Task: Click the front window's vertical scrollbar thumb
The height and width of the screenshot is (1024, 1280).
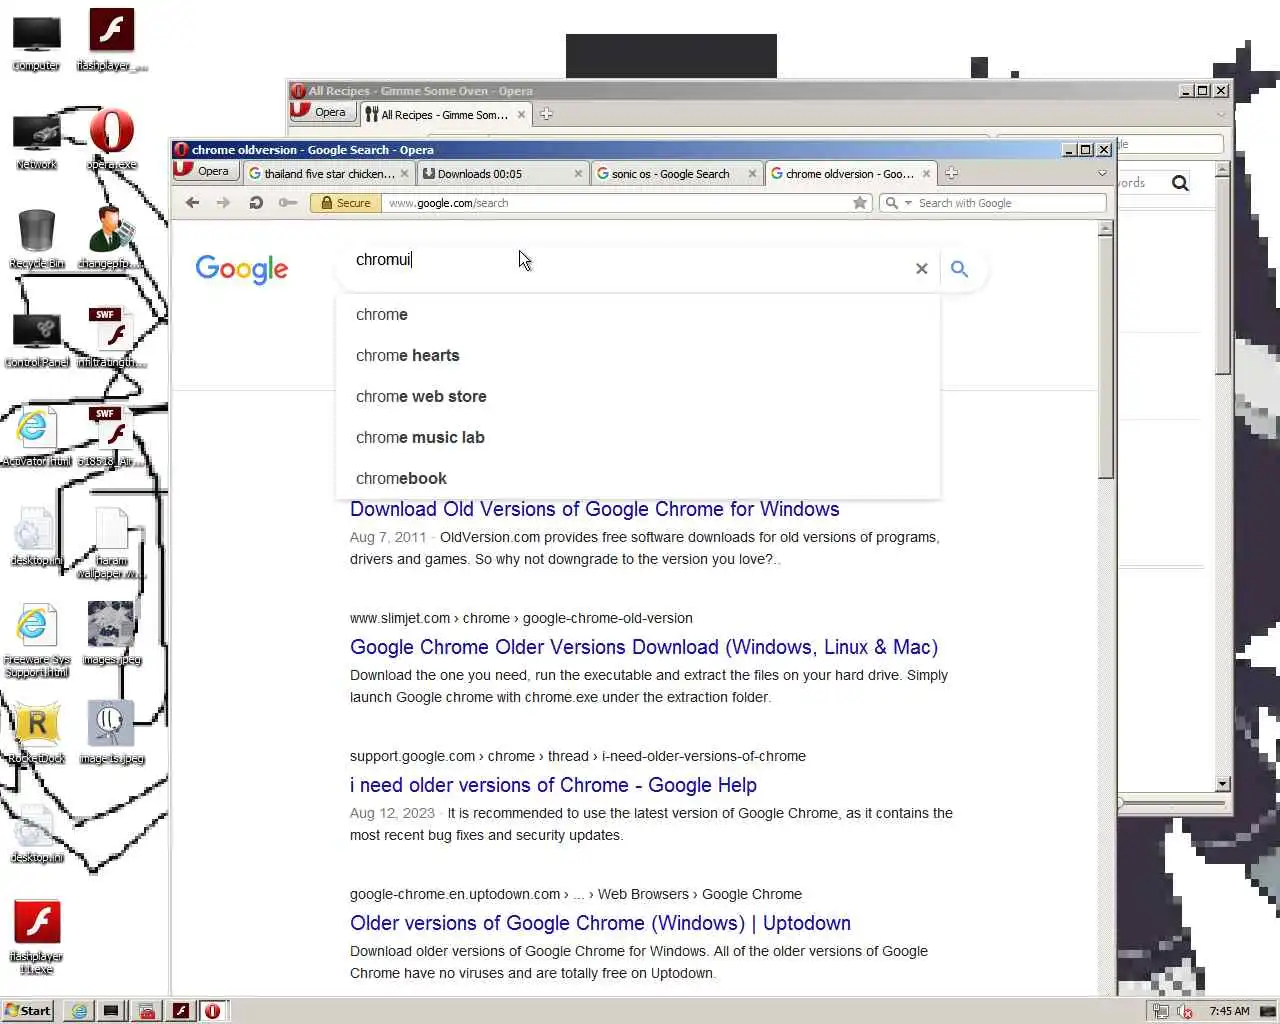Action: (x=1105, y=358)
